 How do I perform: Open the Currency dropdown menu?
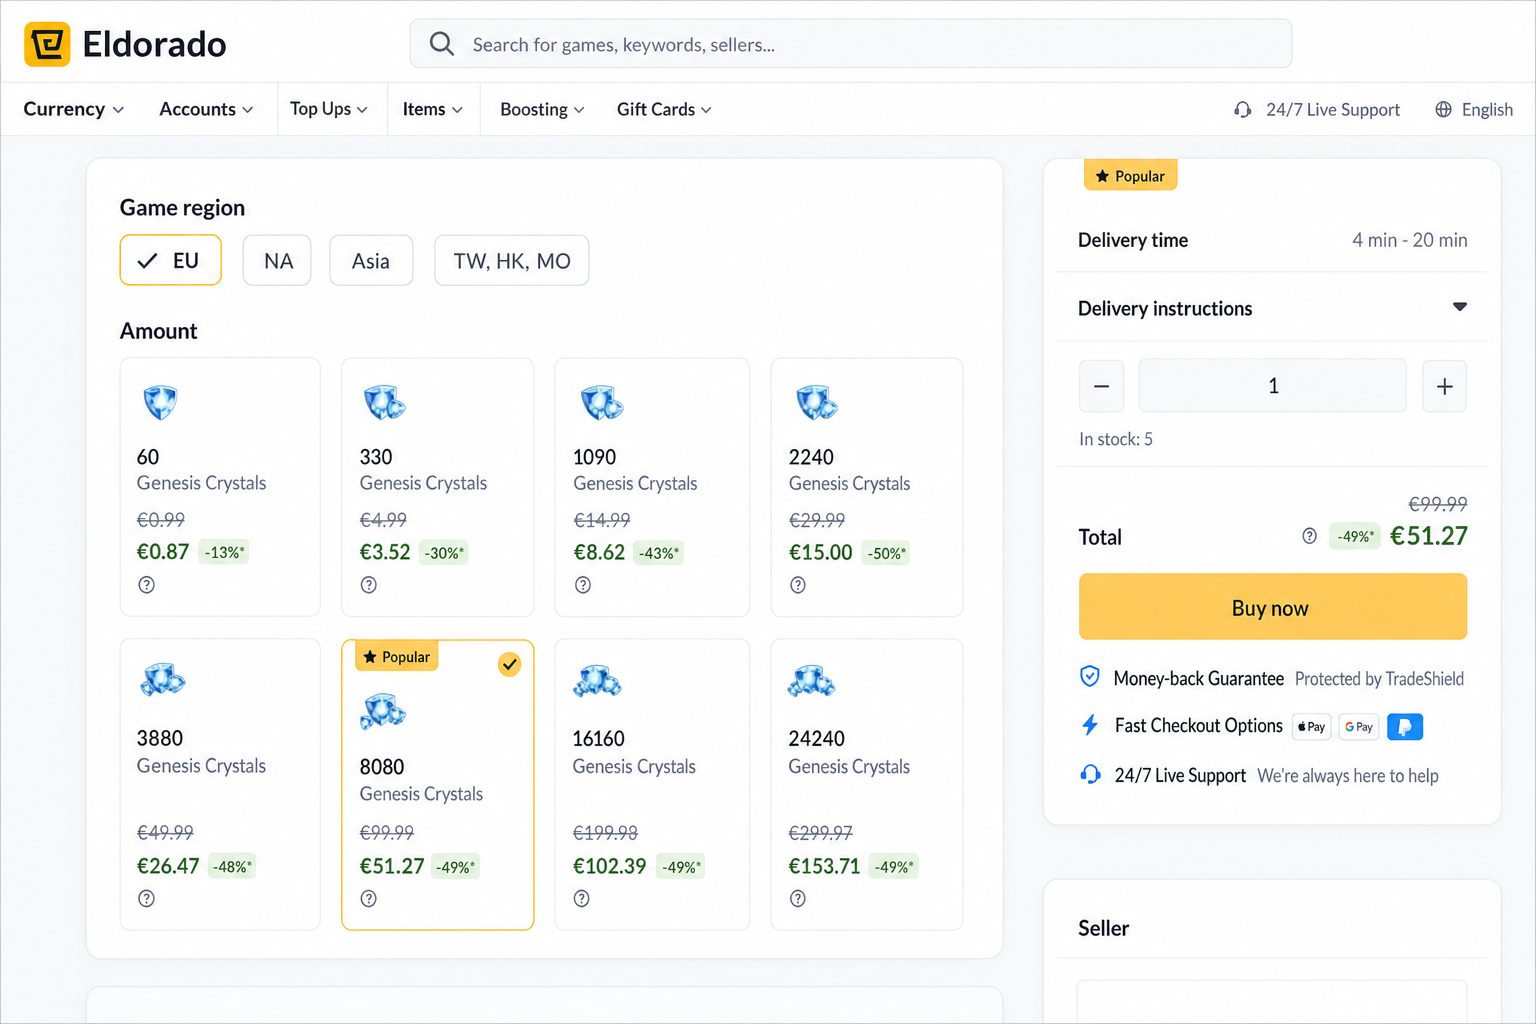pos(74,109)
